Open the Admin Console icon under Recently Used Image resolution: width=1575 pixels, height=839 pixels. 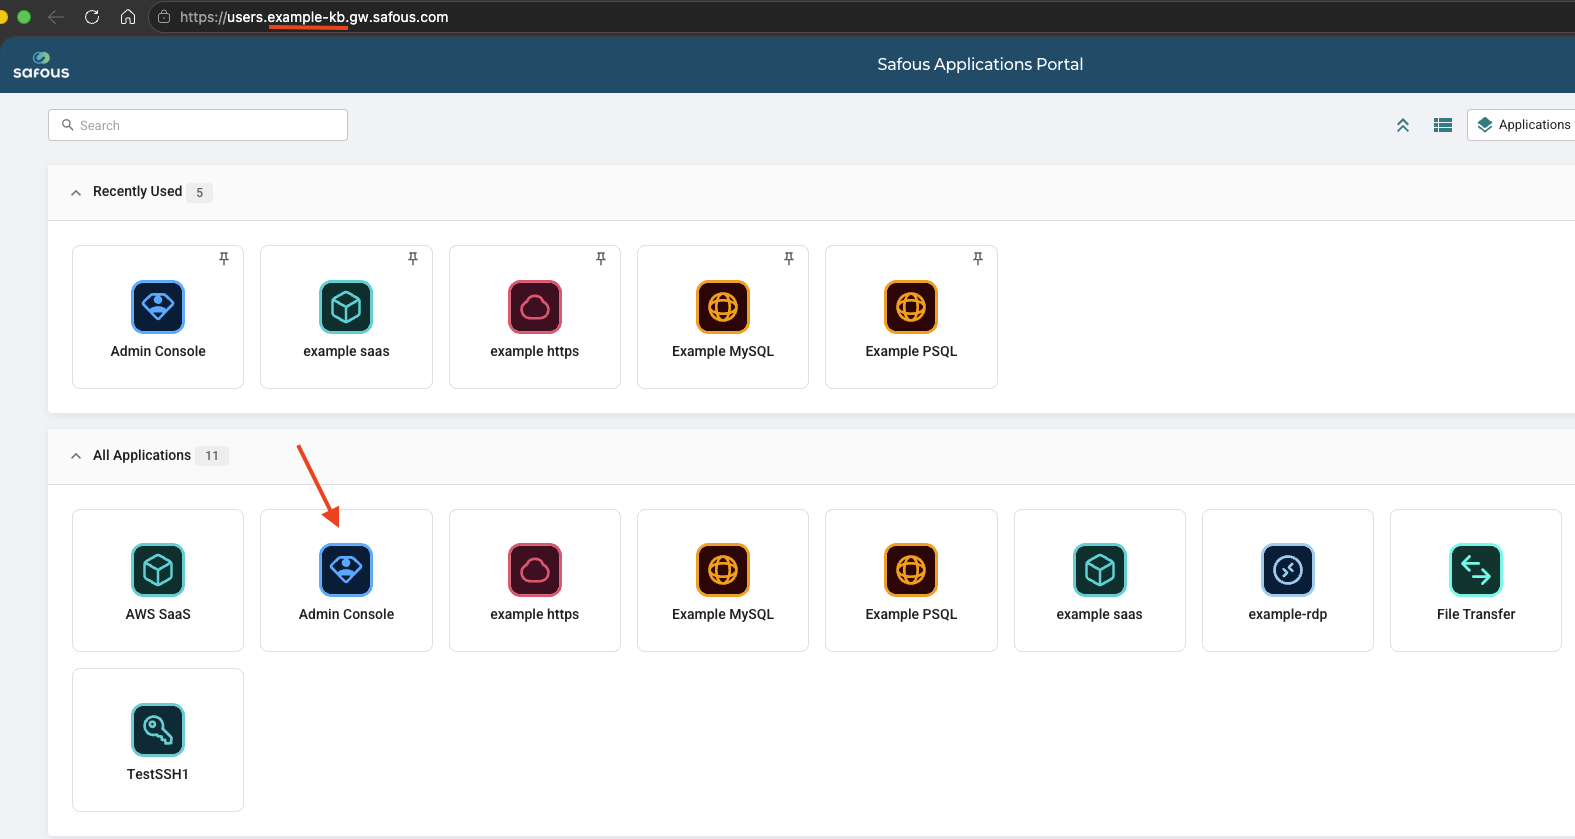(x=158, y=306)
